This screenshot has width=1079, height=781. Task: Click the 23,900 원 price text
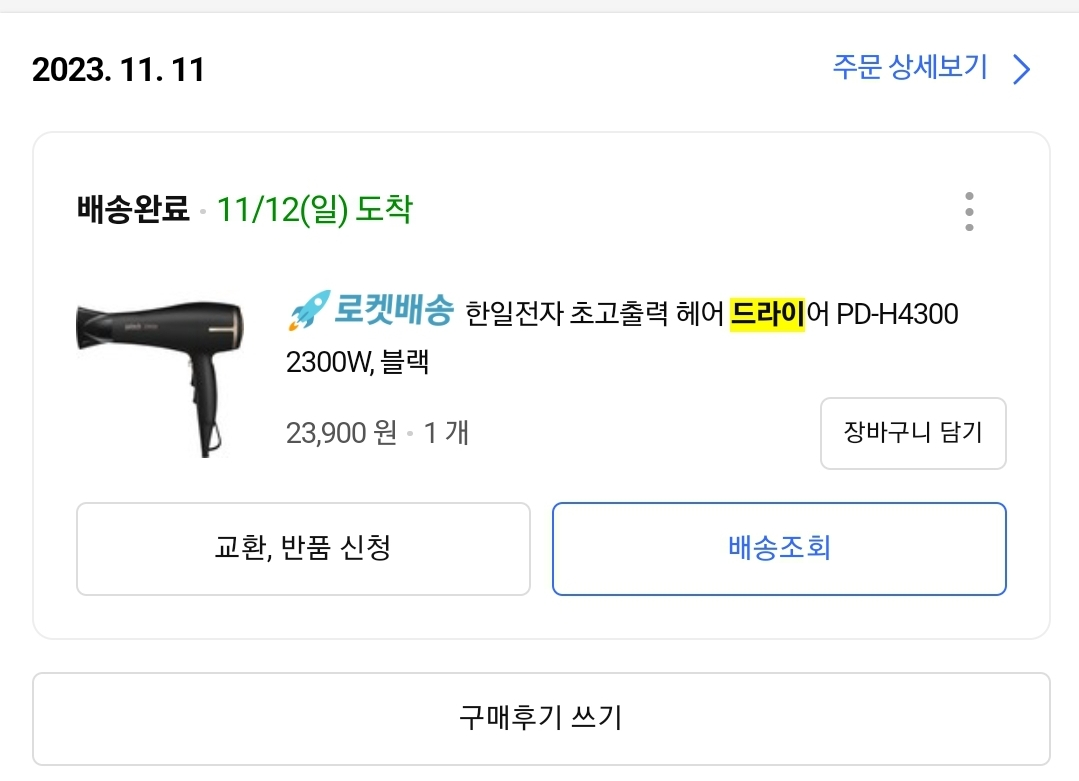tap(341, 433)
